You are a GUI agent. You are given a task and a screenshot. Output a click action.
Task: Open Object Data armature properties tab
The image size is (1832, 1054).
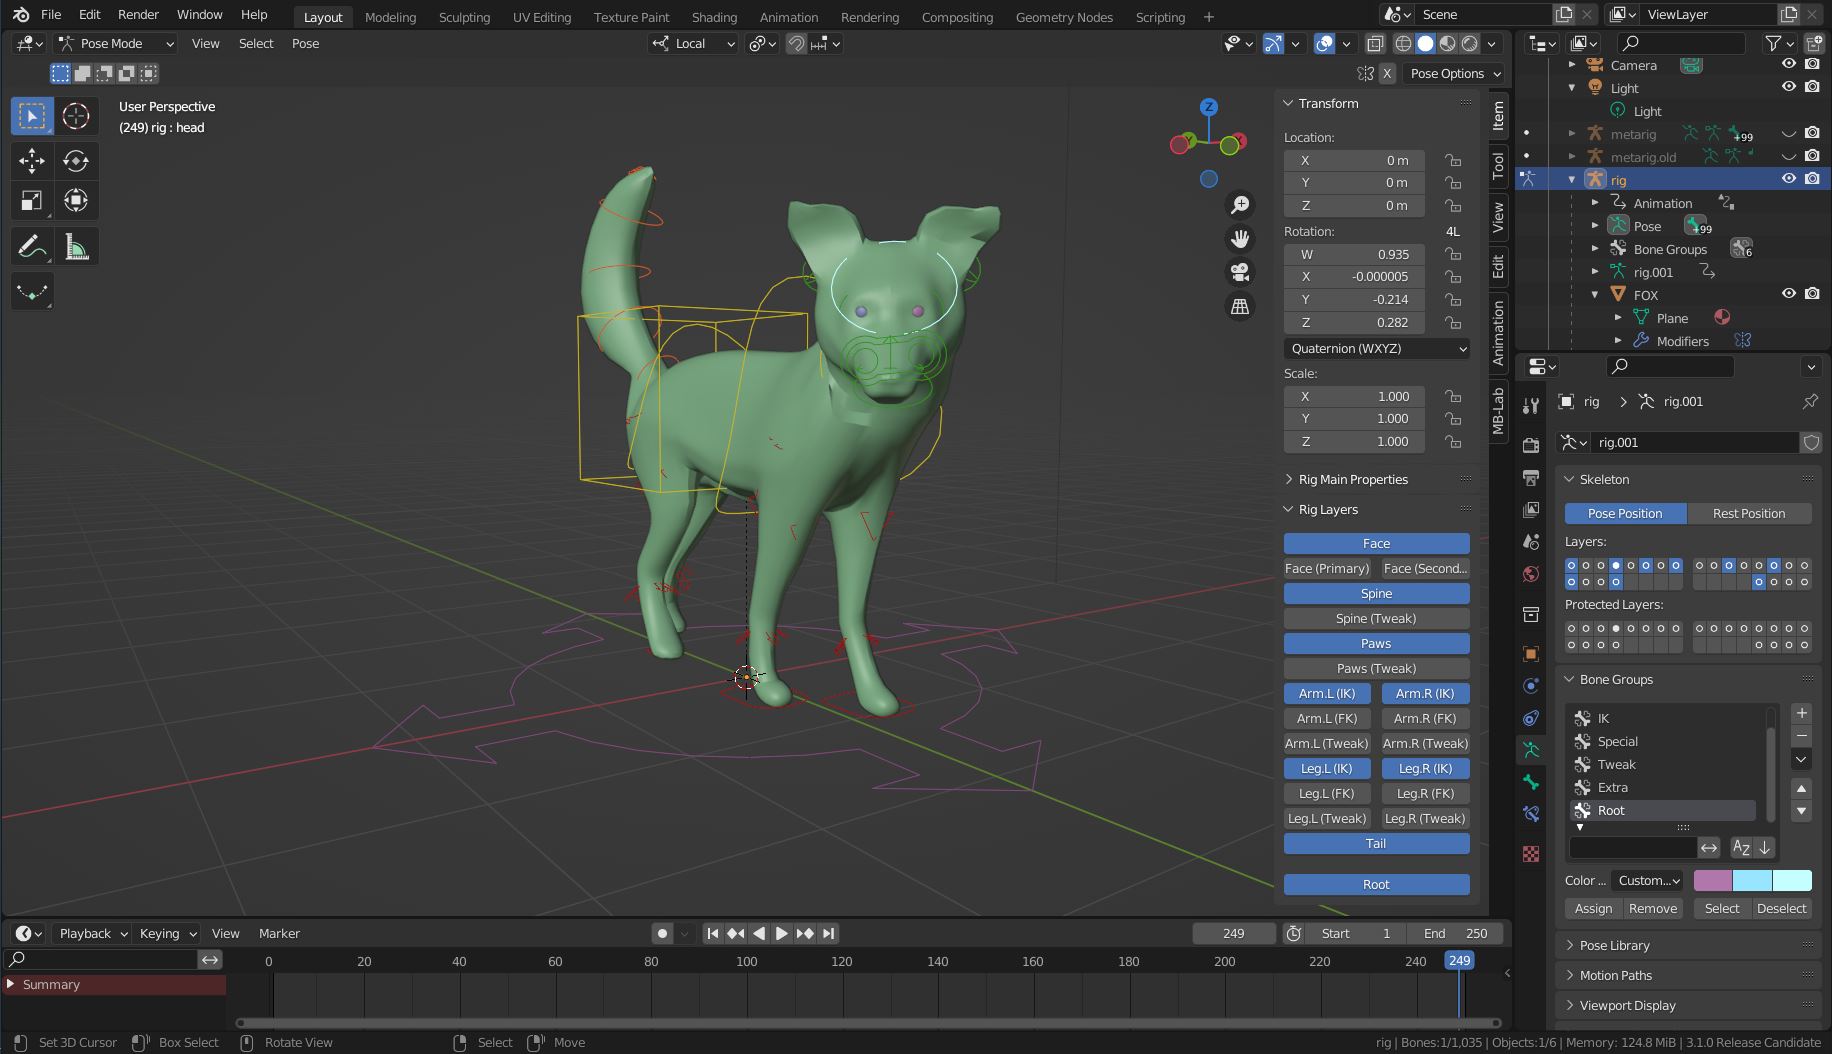(x=1531, y=749)
